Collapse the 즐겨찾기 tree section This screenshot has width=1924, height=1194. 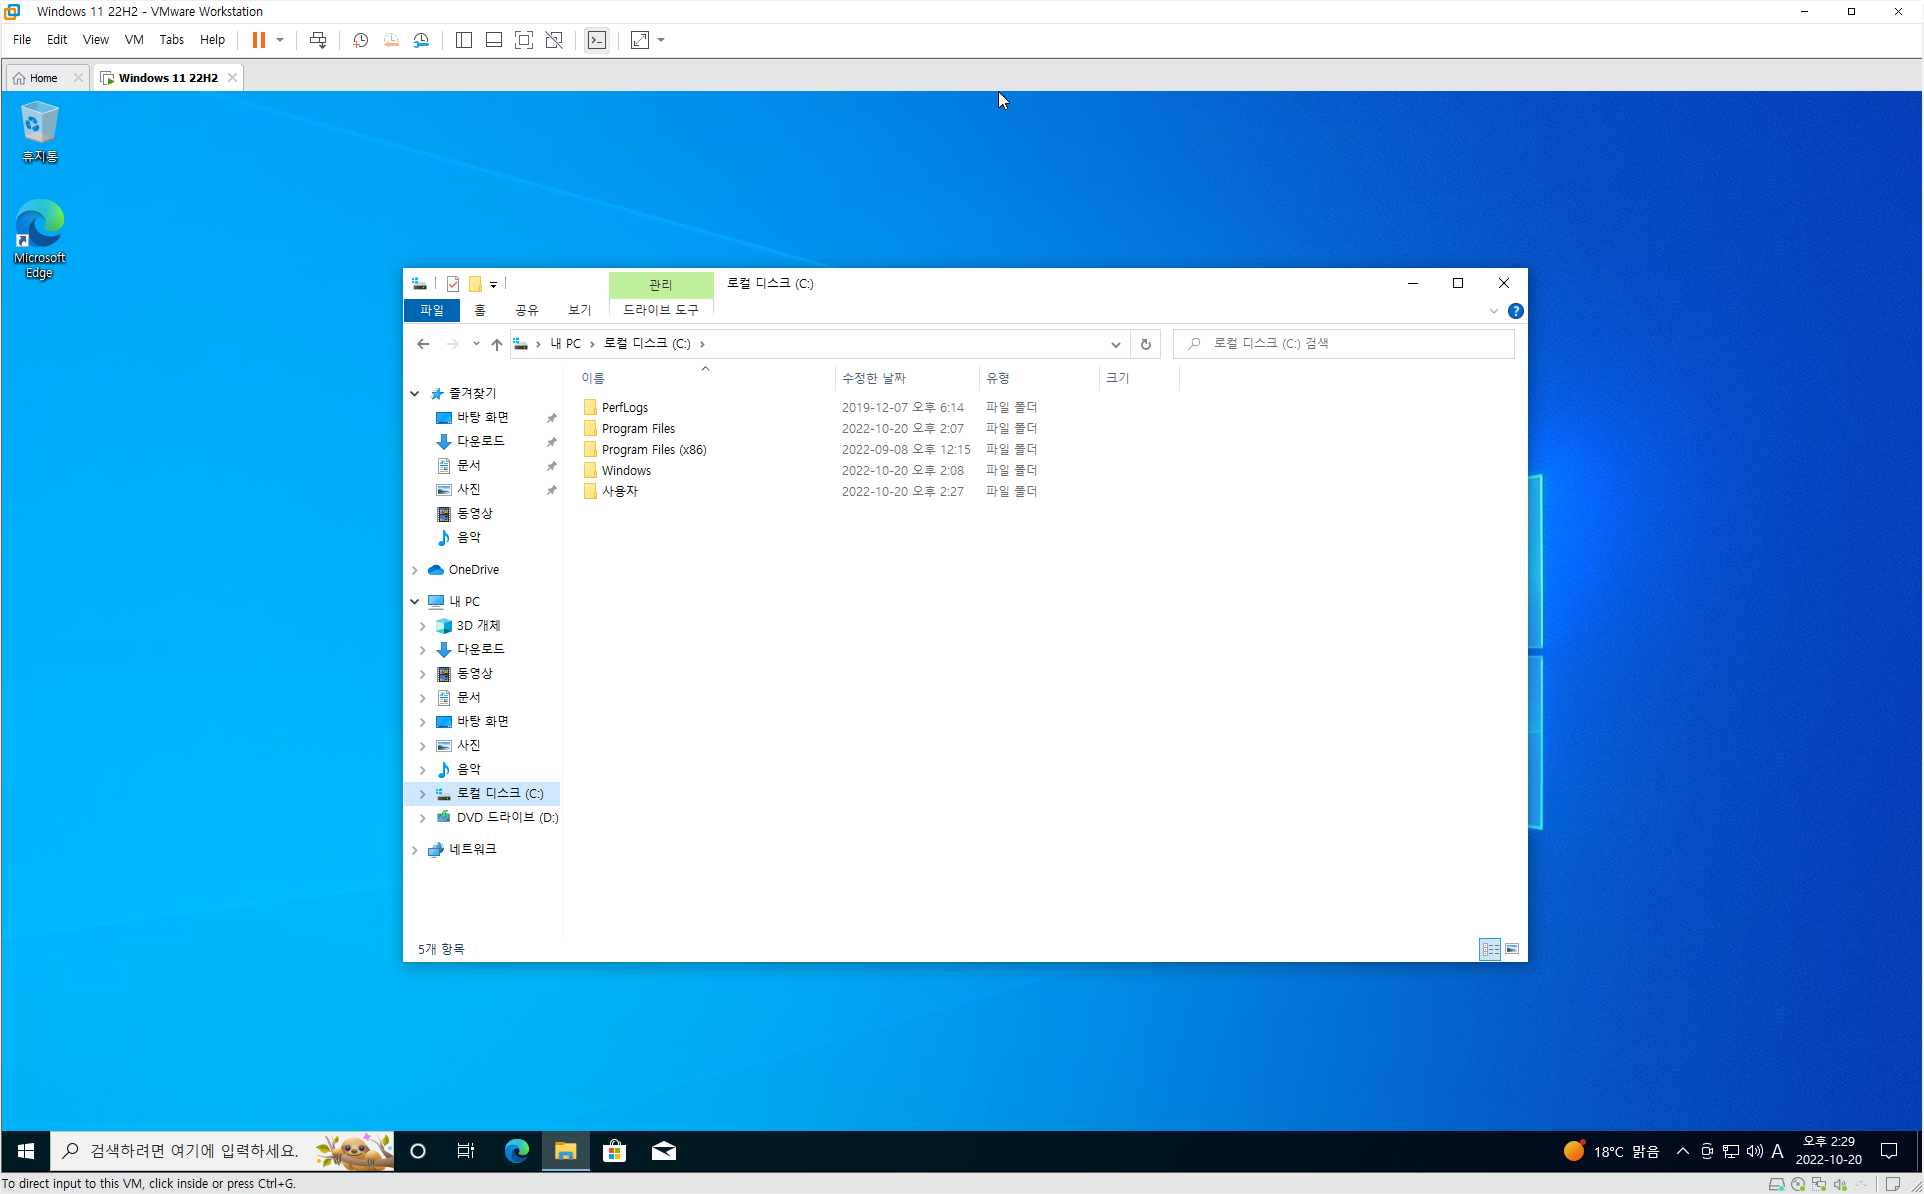[415, 394]
